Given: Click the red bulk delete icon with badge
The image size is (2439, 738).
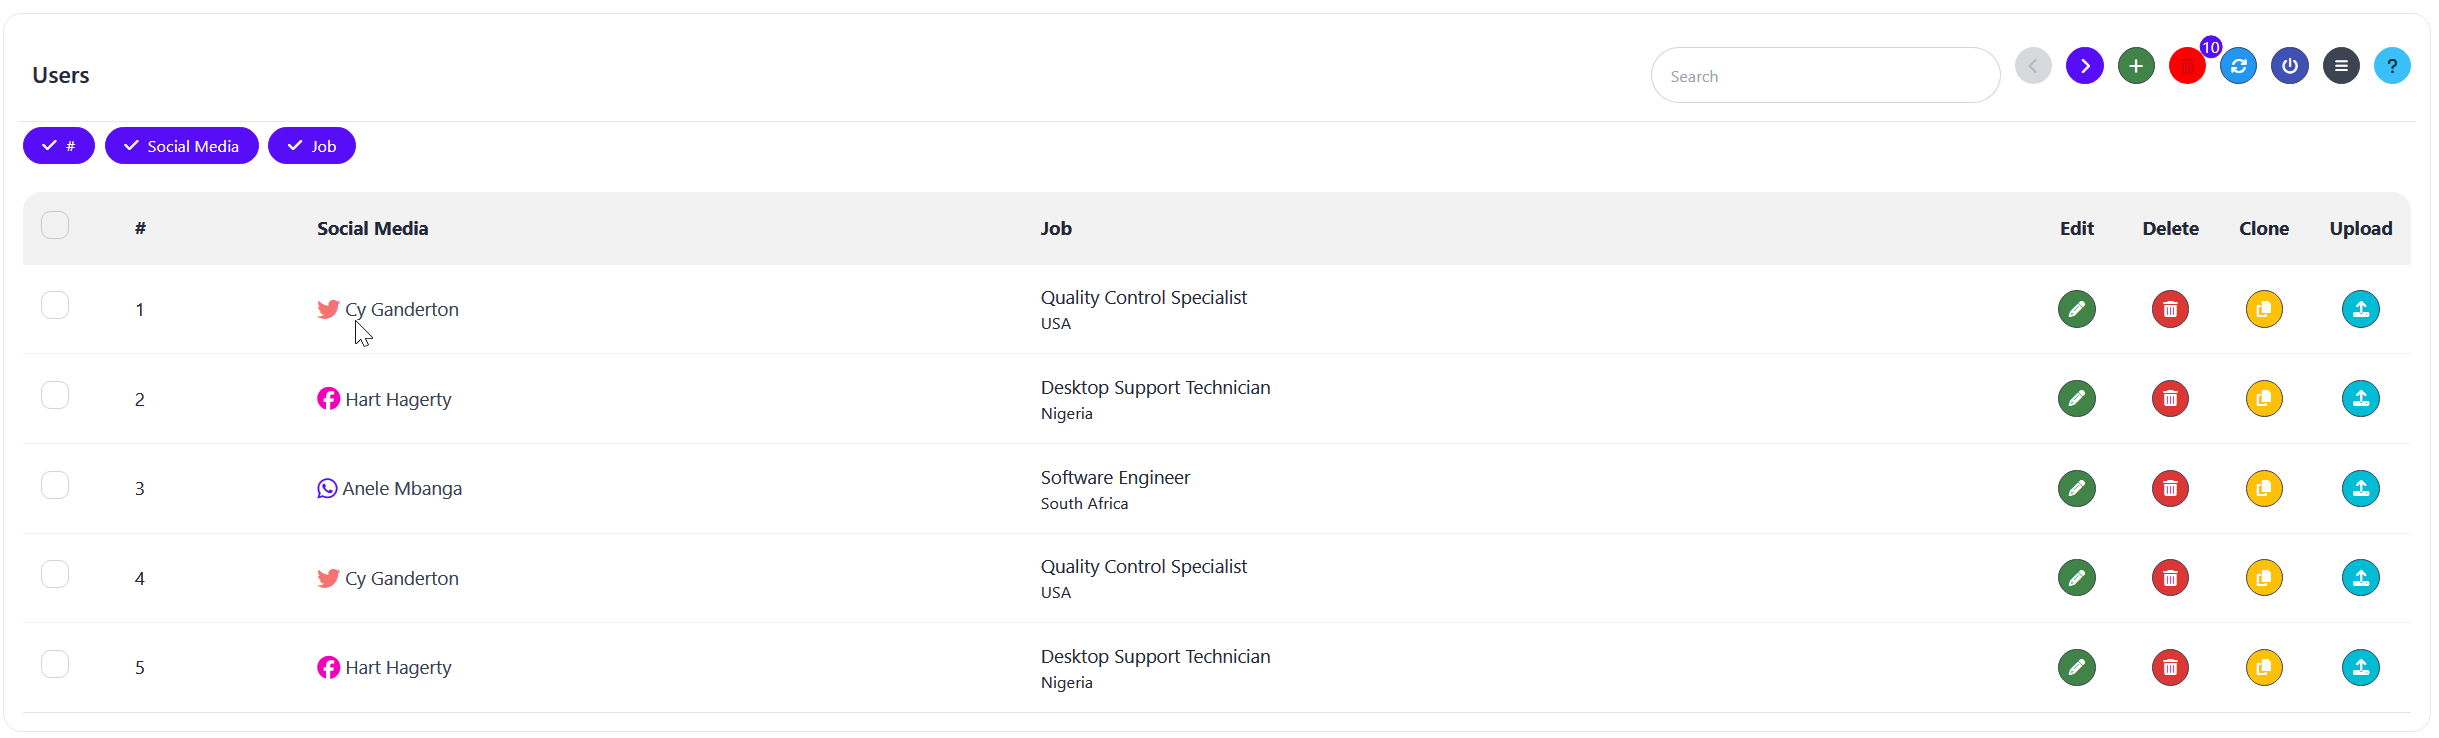Looking at the screenshot, I should [x=2187, y=66].
